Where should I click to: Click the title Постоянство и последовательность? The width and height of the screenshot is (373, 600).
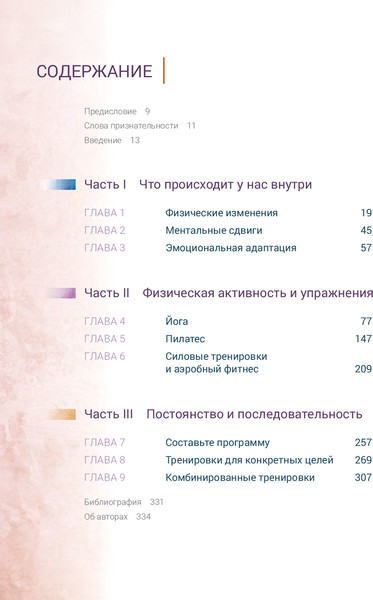tap(254, 414)
